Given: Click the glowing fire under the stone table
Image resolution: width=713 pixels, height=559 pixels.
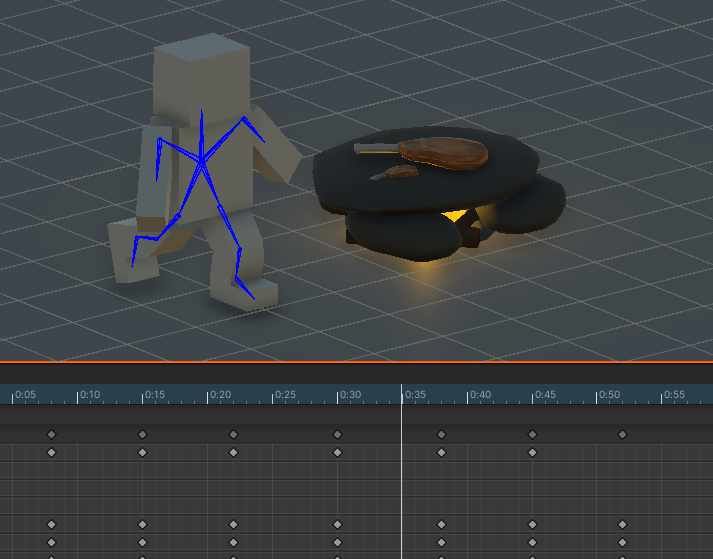Looking at the screenshot, I should click(454, 215).
